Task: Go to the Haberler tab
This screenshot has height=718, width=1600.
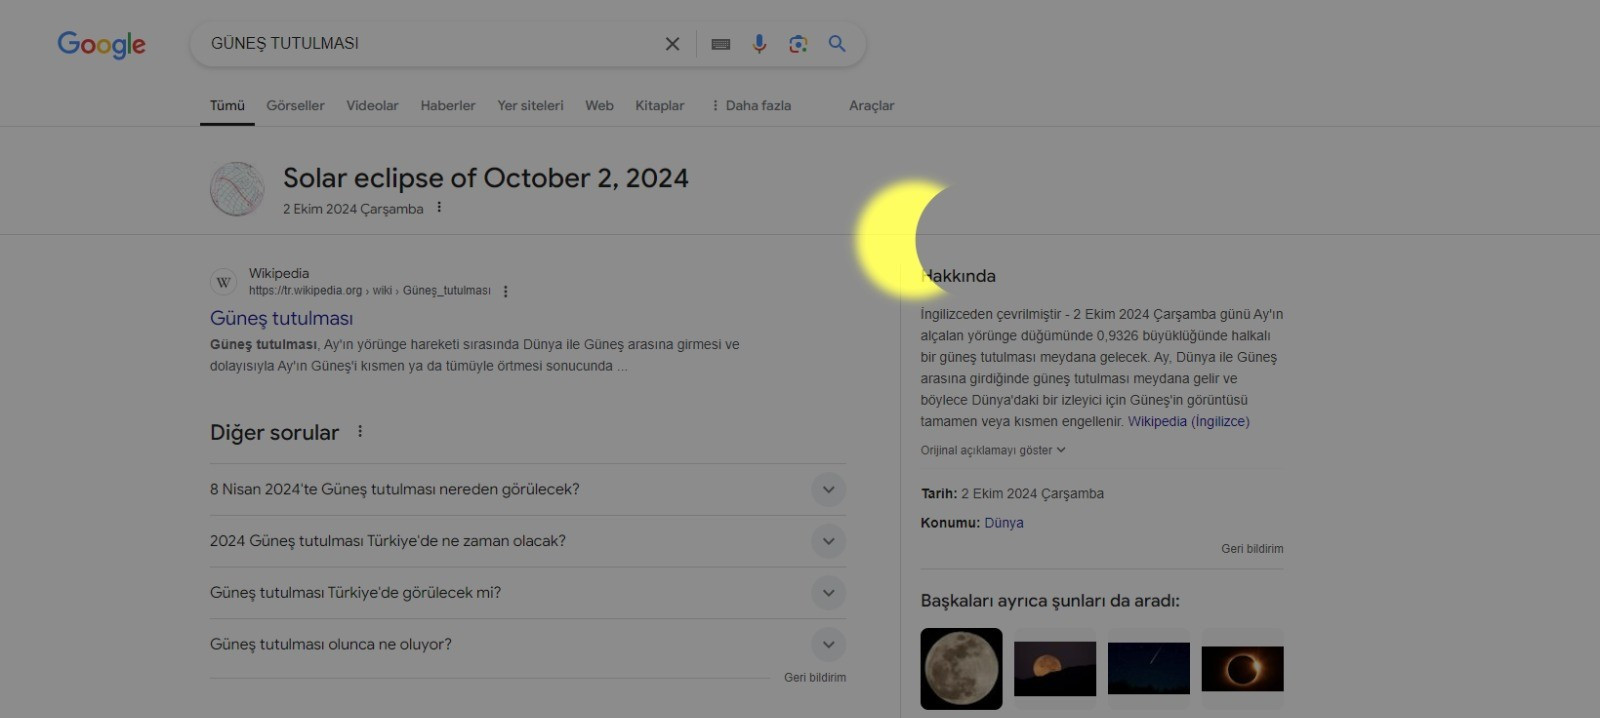Action: point(448,105)
